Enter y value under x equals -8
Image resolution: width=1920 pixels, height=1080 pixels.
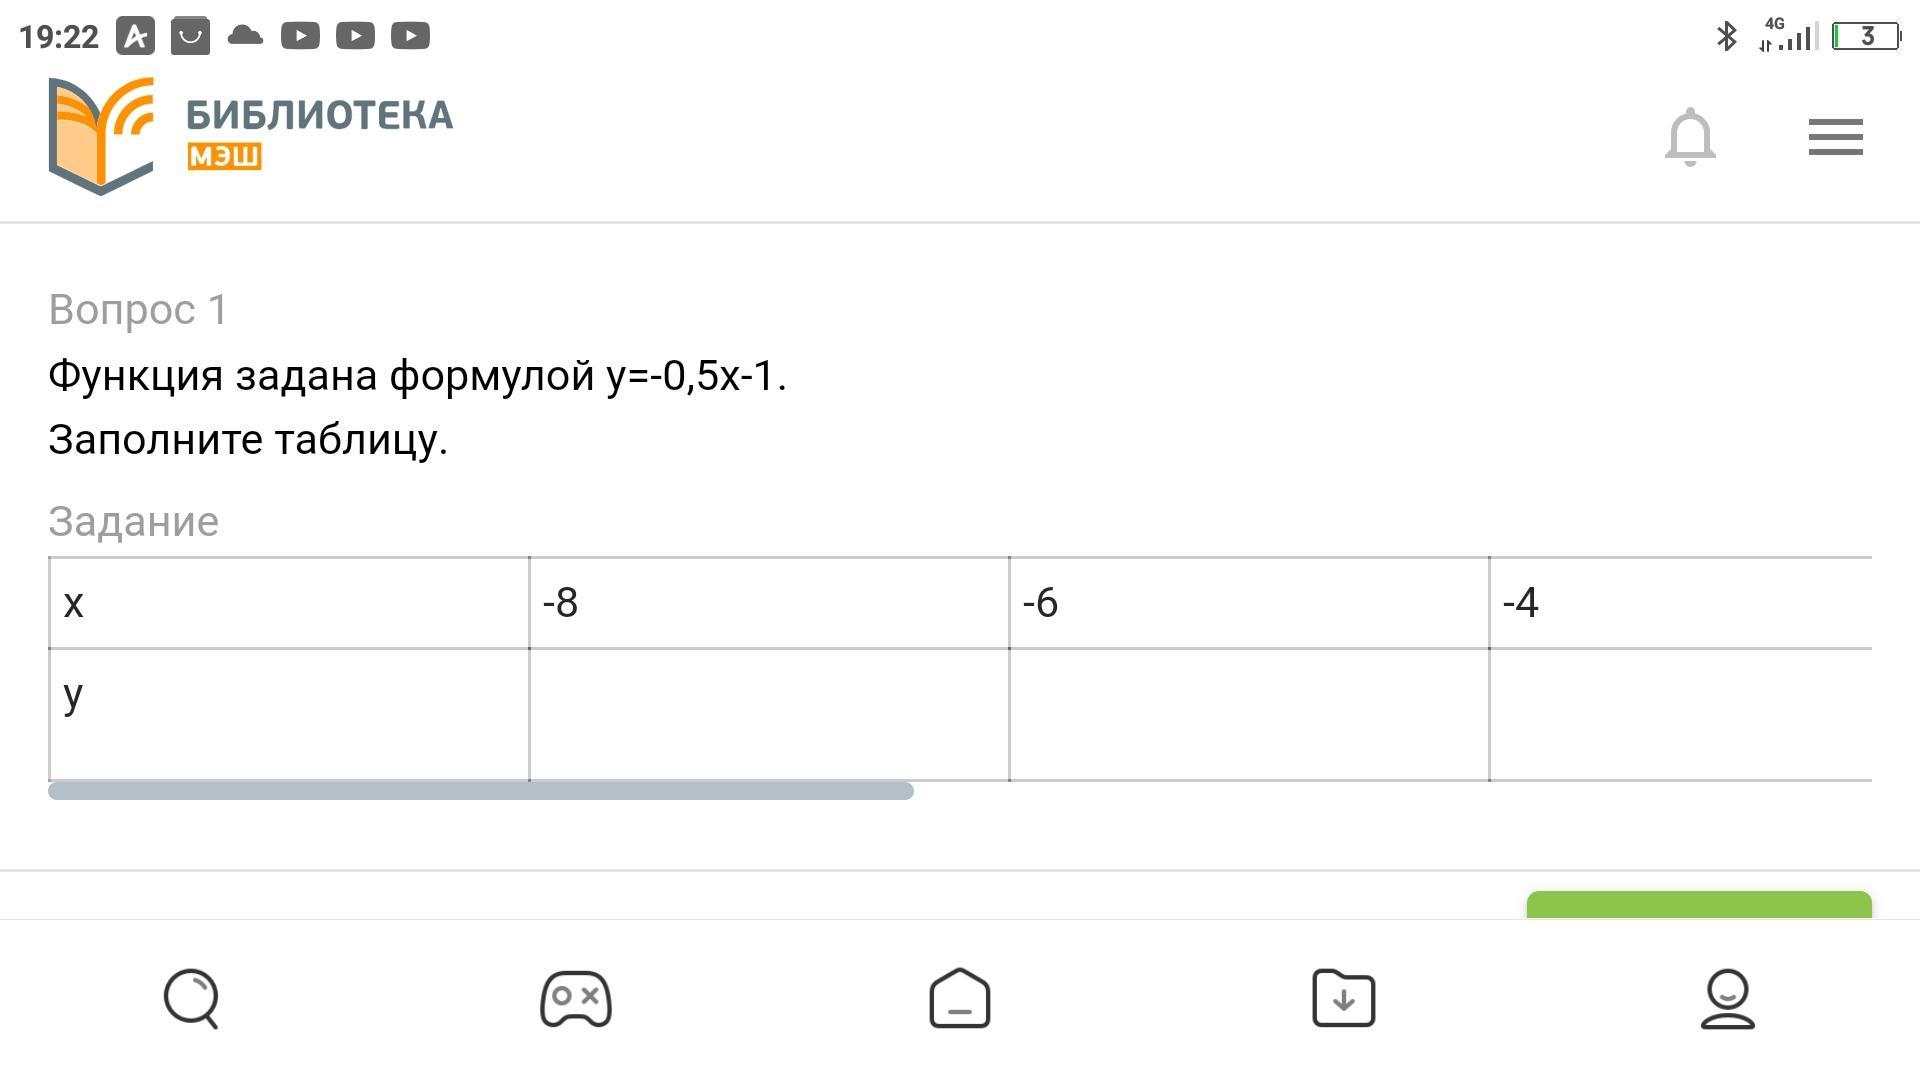click(x=768, y=714)
